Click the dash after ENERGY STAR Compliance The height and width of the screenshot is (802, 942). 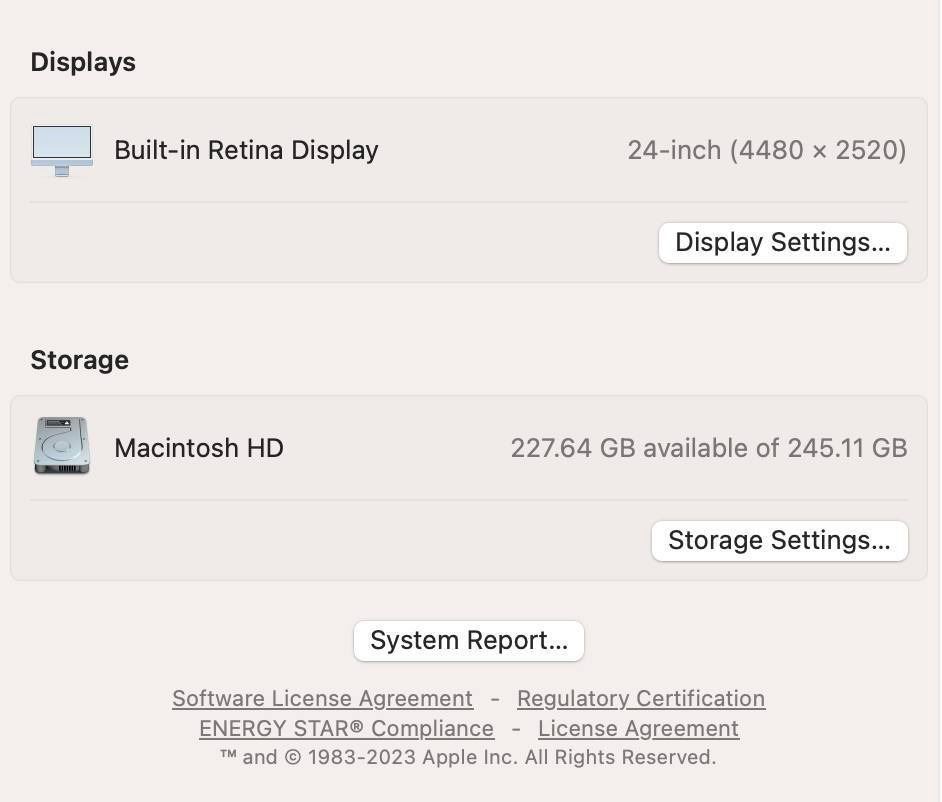coord(516,728)
